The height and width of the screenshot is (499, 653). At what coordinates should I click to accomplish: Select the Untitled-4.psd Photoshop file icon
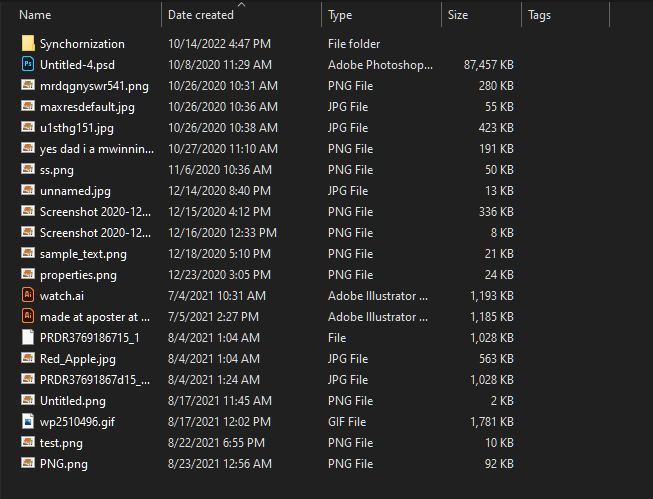point(27,65)
